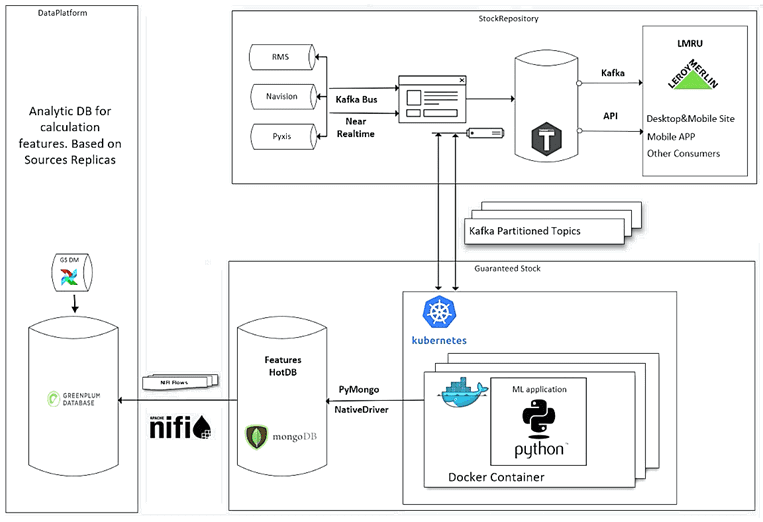Image resolution: width=763 pixels, height=522 pixels.
Task: Click the close X on the window icon
Action: pyautogui.click(x=462, y=80)
